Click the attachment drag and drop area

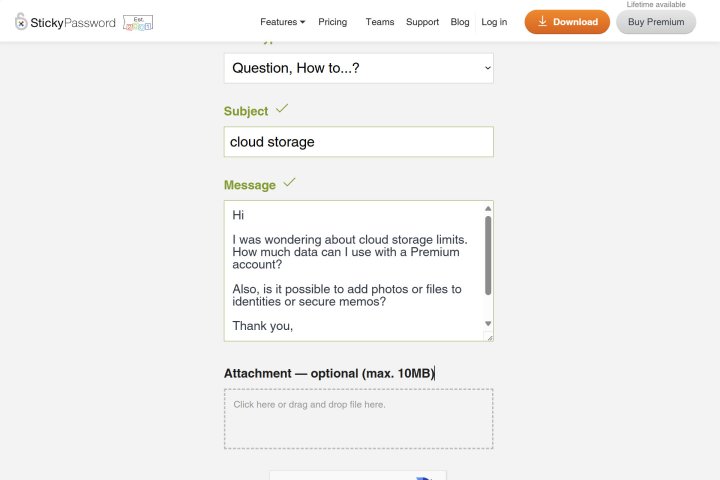point(358,418)
